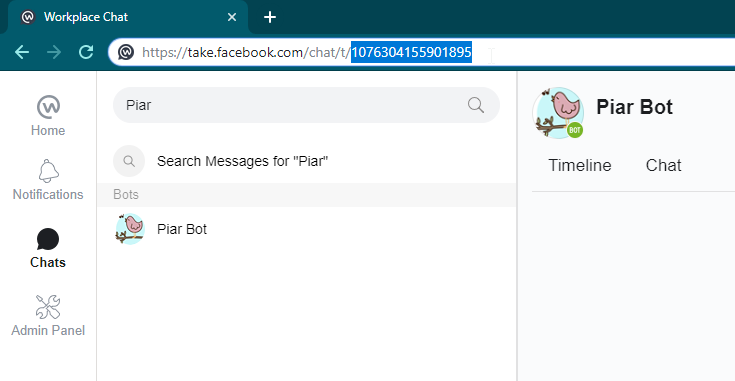Open the Home sidebar icon
This screenshot has height=381, width=735.
48,107
